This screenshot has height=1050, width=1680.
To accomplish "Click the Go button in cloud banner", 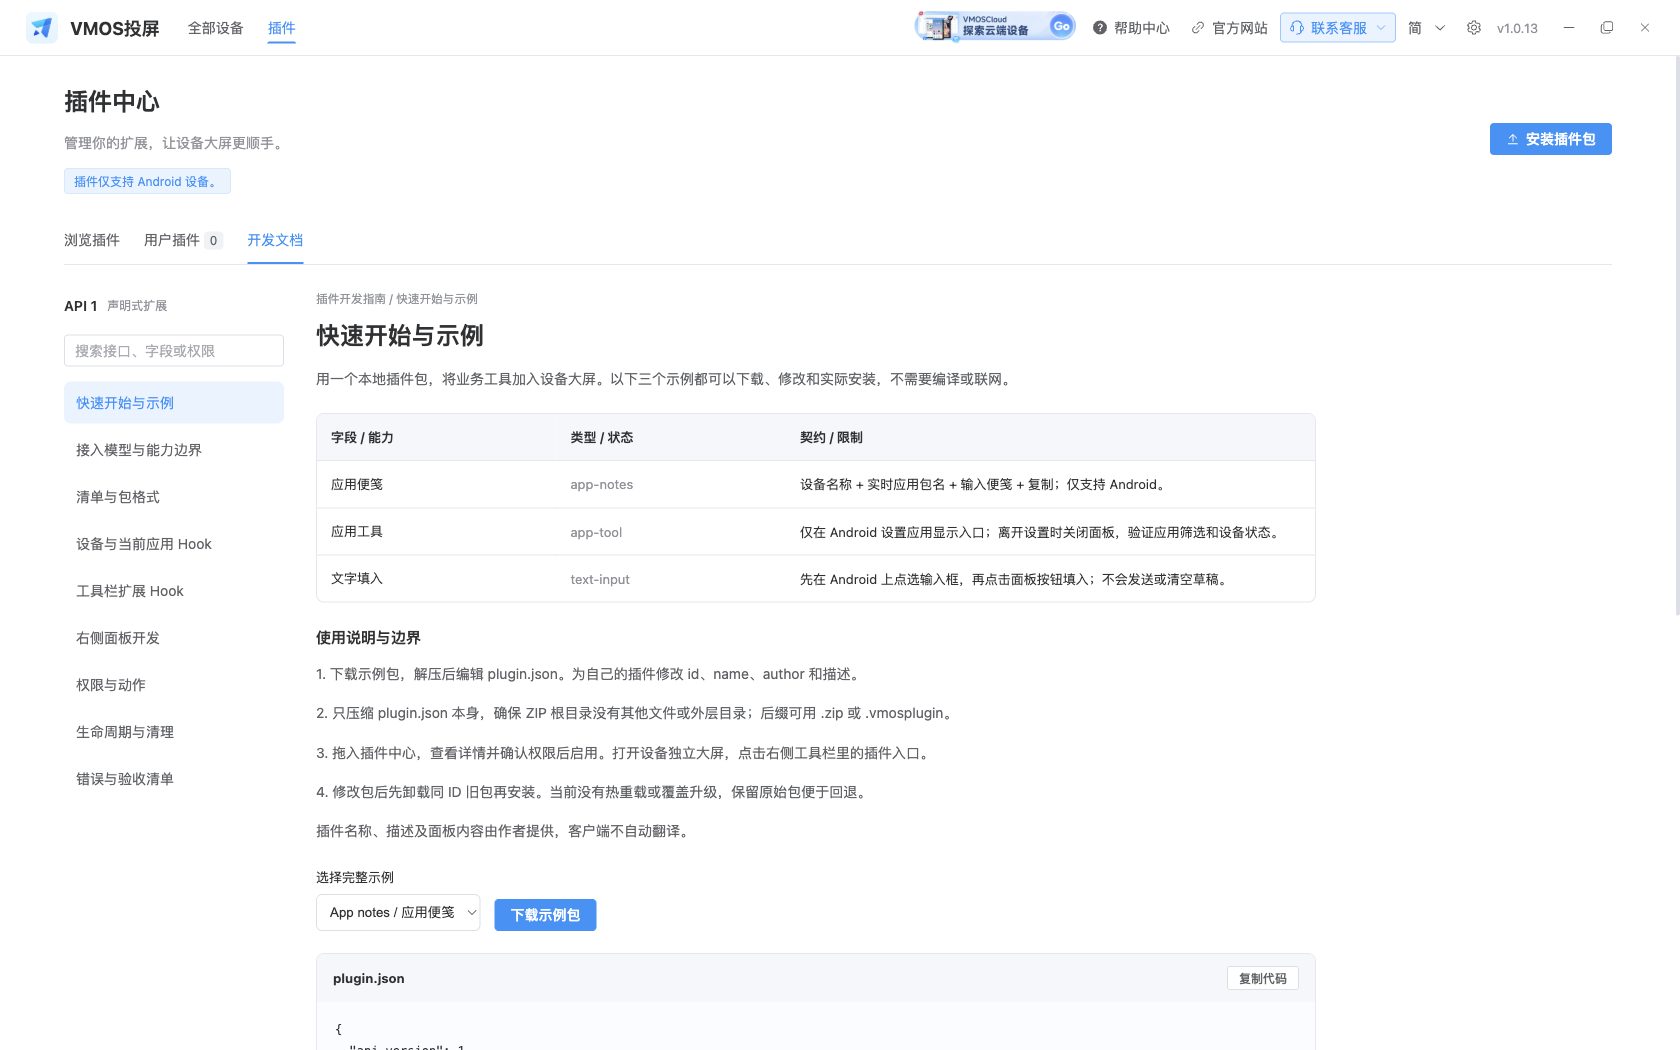I will point(1061,27).
